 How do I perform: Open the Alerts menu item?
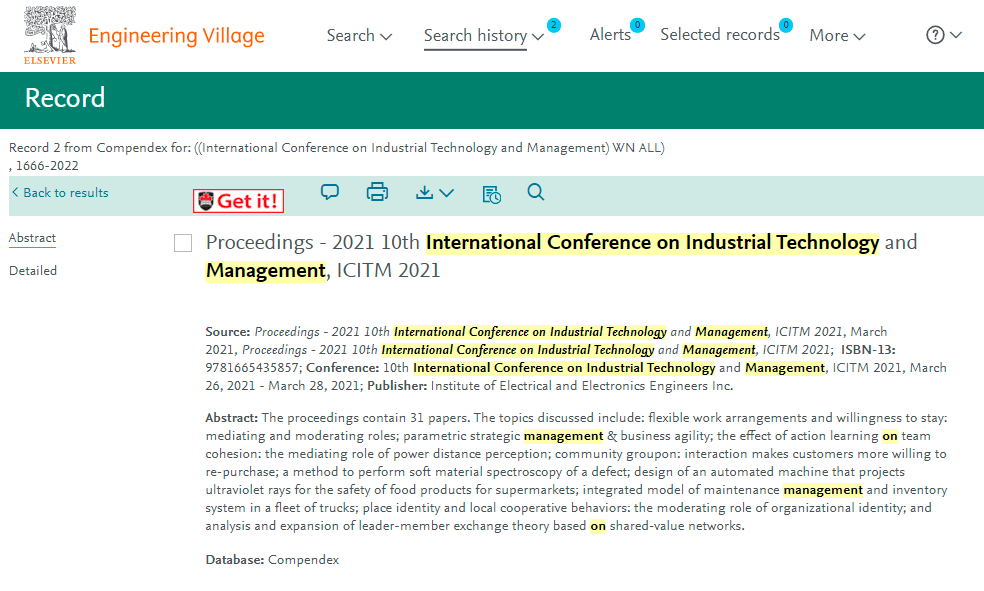tap(610, 35)
